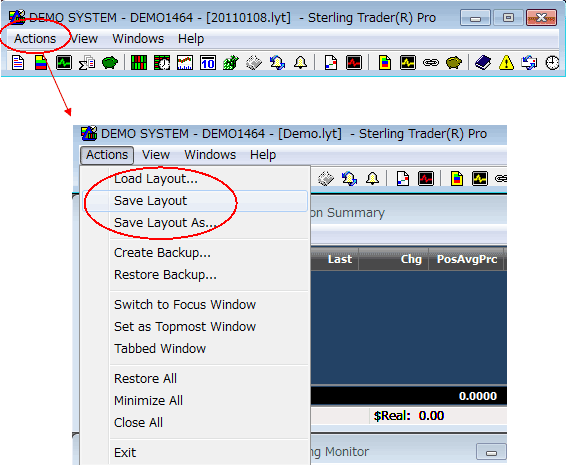Click the red-line black monitor icon, top toolbar

354,63
